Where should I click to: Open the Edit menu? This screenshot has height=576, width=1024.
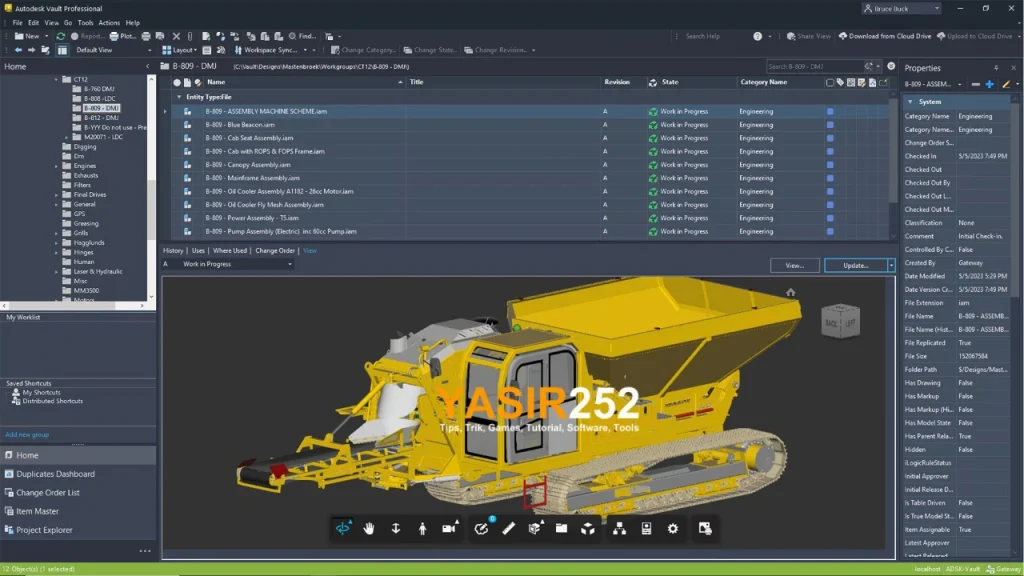coord(33,23)
